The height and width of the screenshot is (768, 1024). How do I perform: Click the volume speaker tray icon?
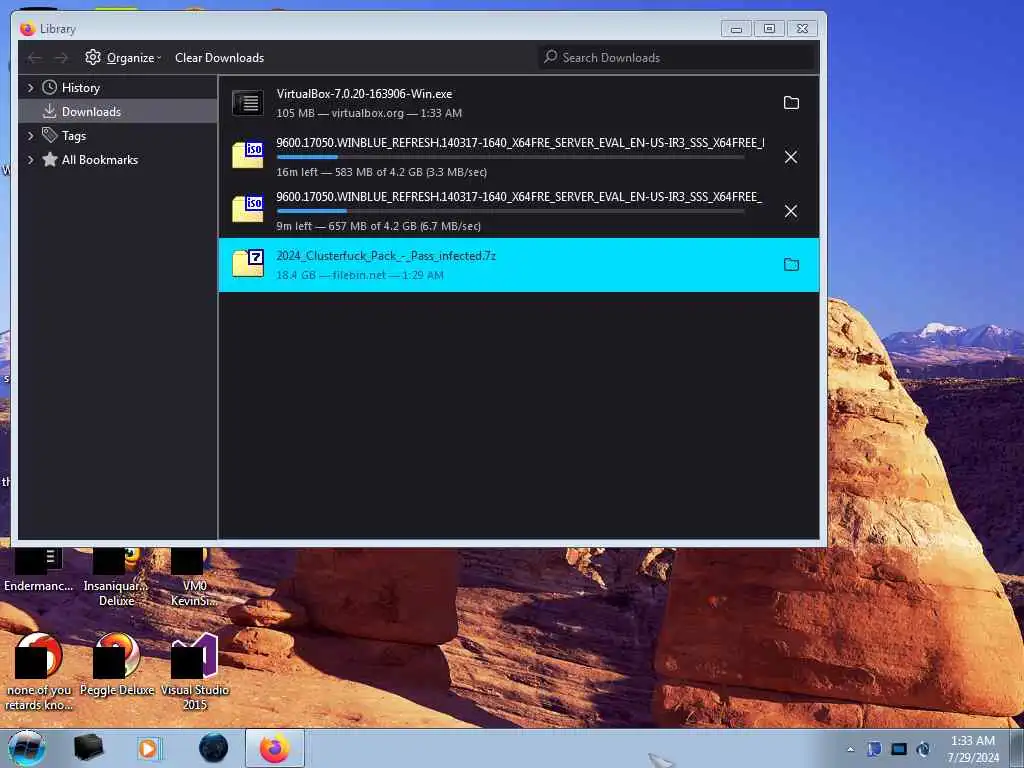[923, 748]
